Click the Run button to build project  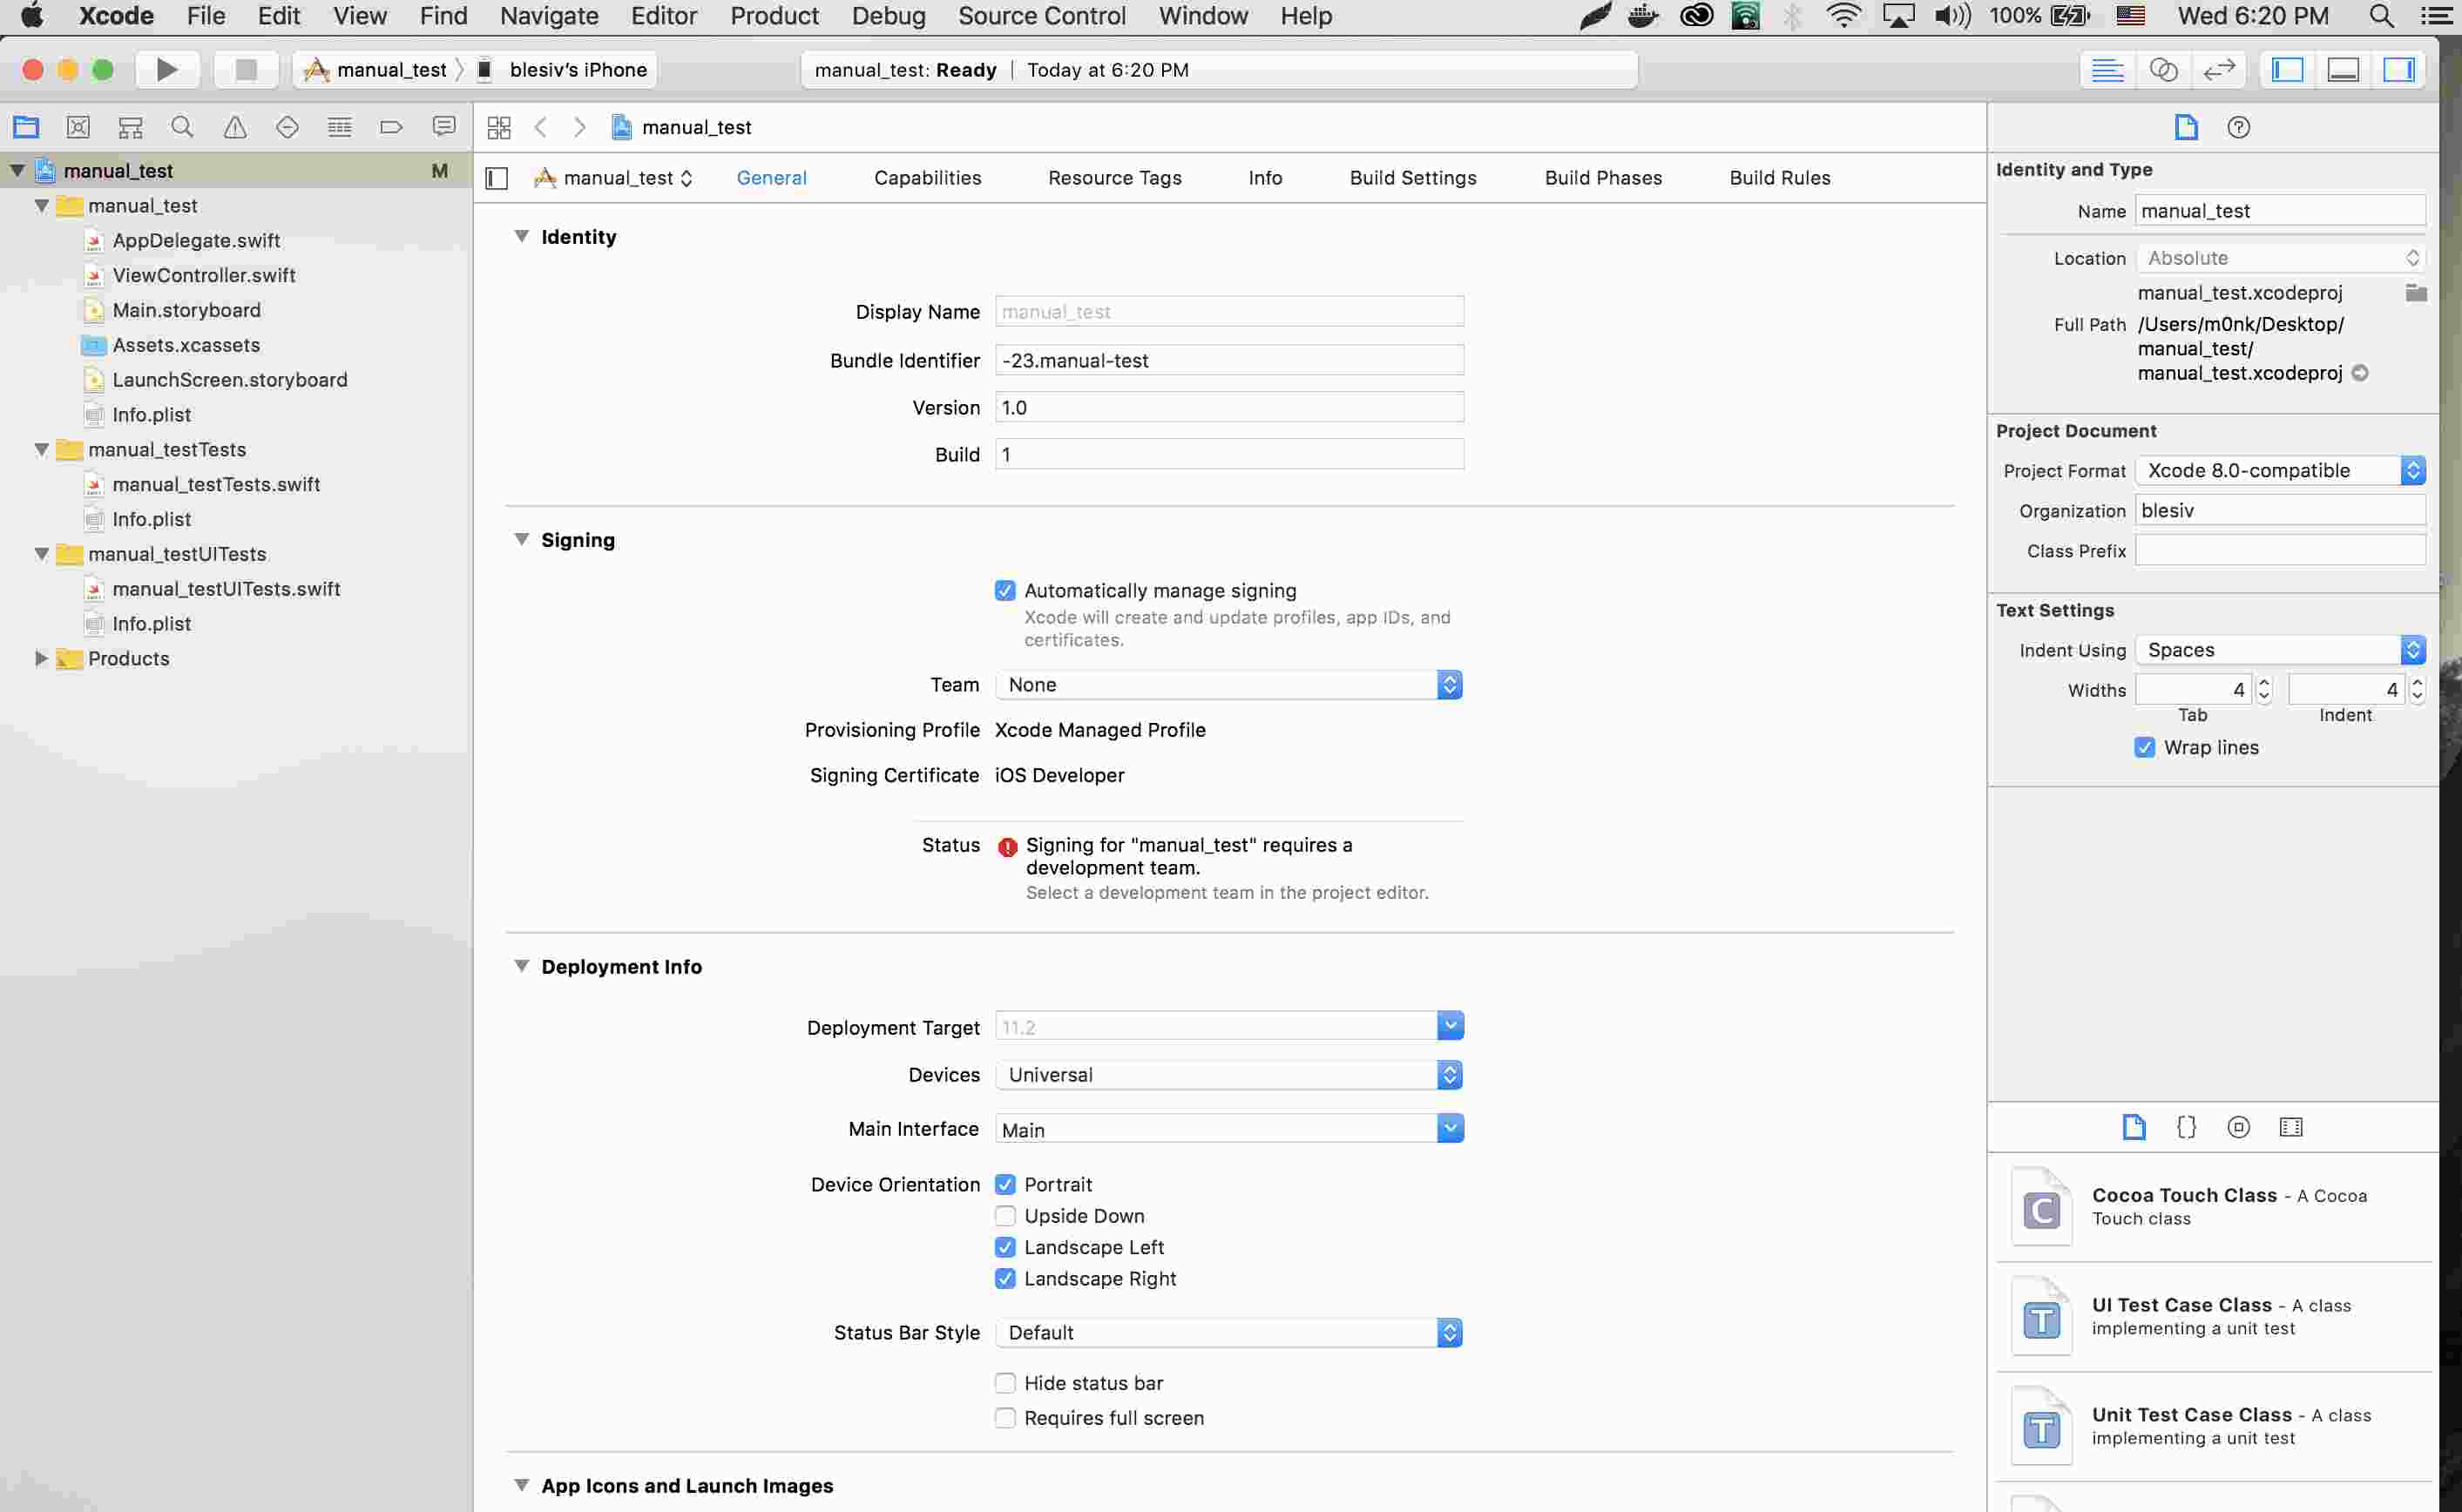[166, 69]
